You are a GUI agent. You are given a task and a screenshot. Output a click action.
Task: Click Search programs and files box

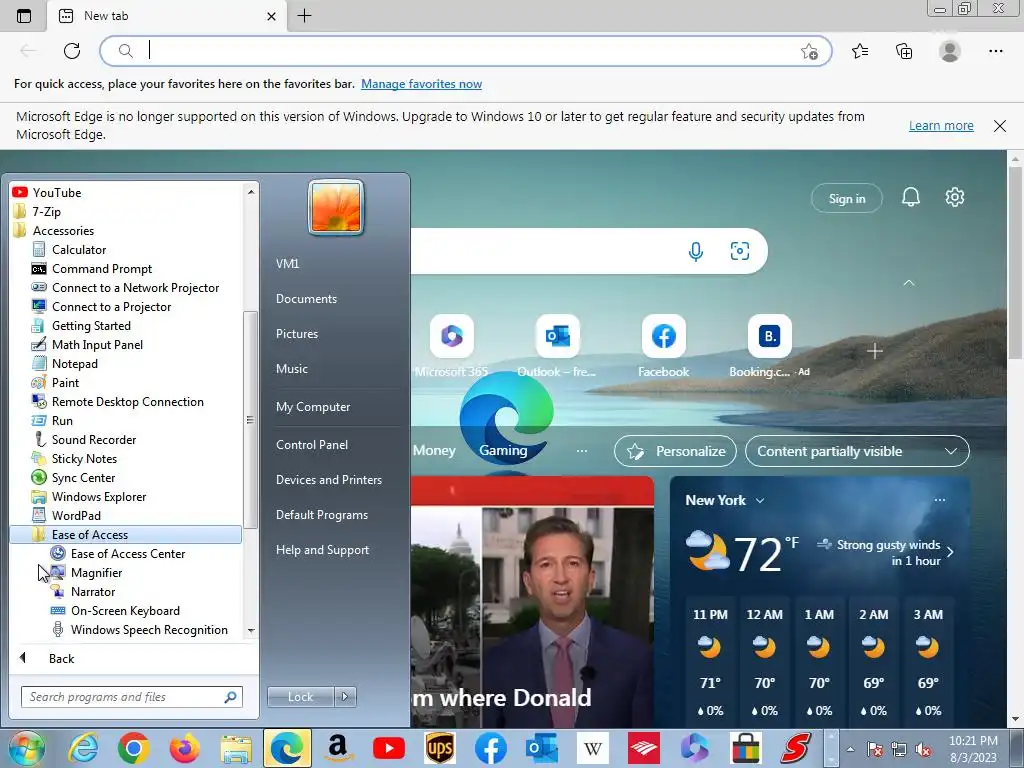(131, 697)
